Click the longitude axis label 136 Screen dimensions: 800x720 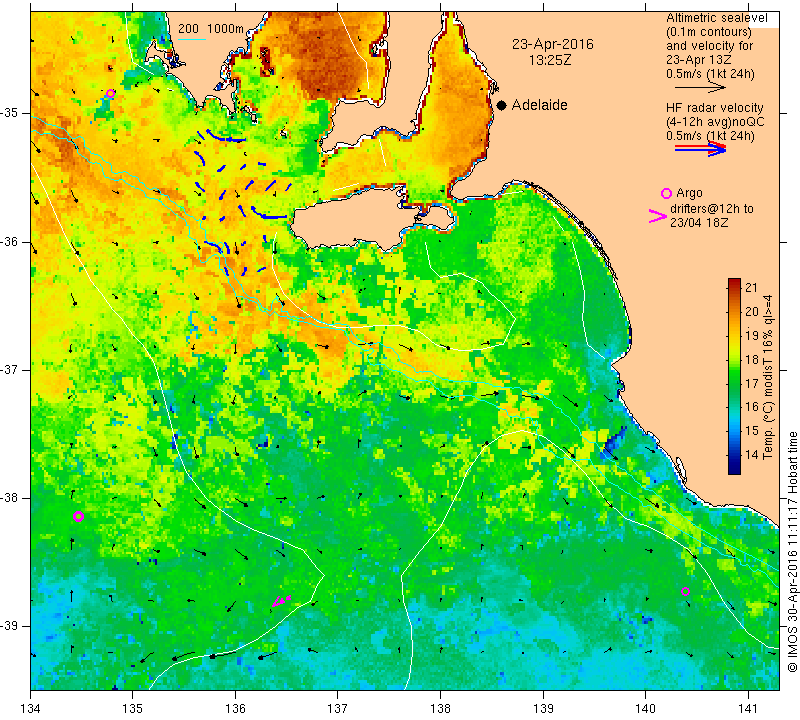235,708
